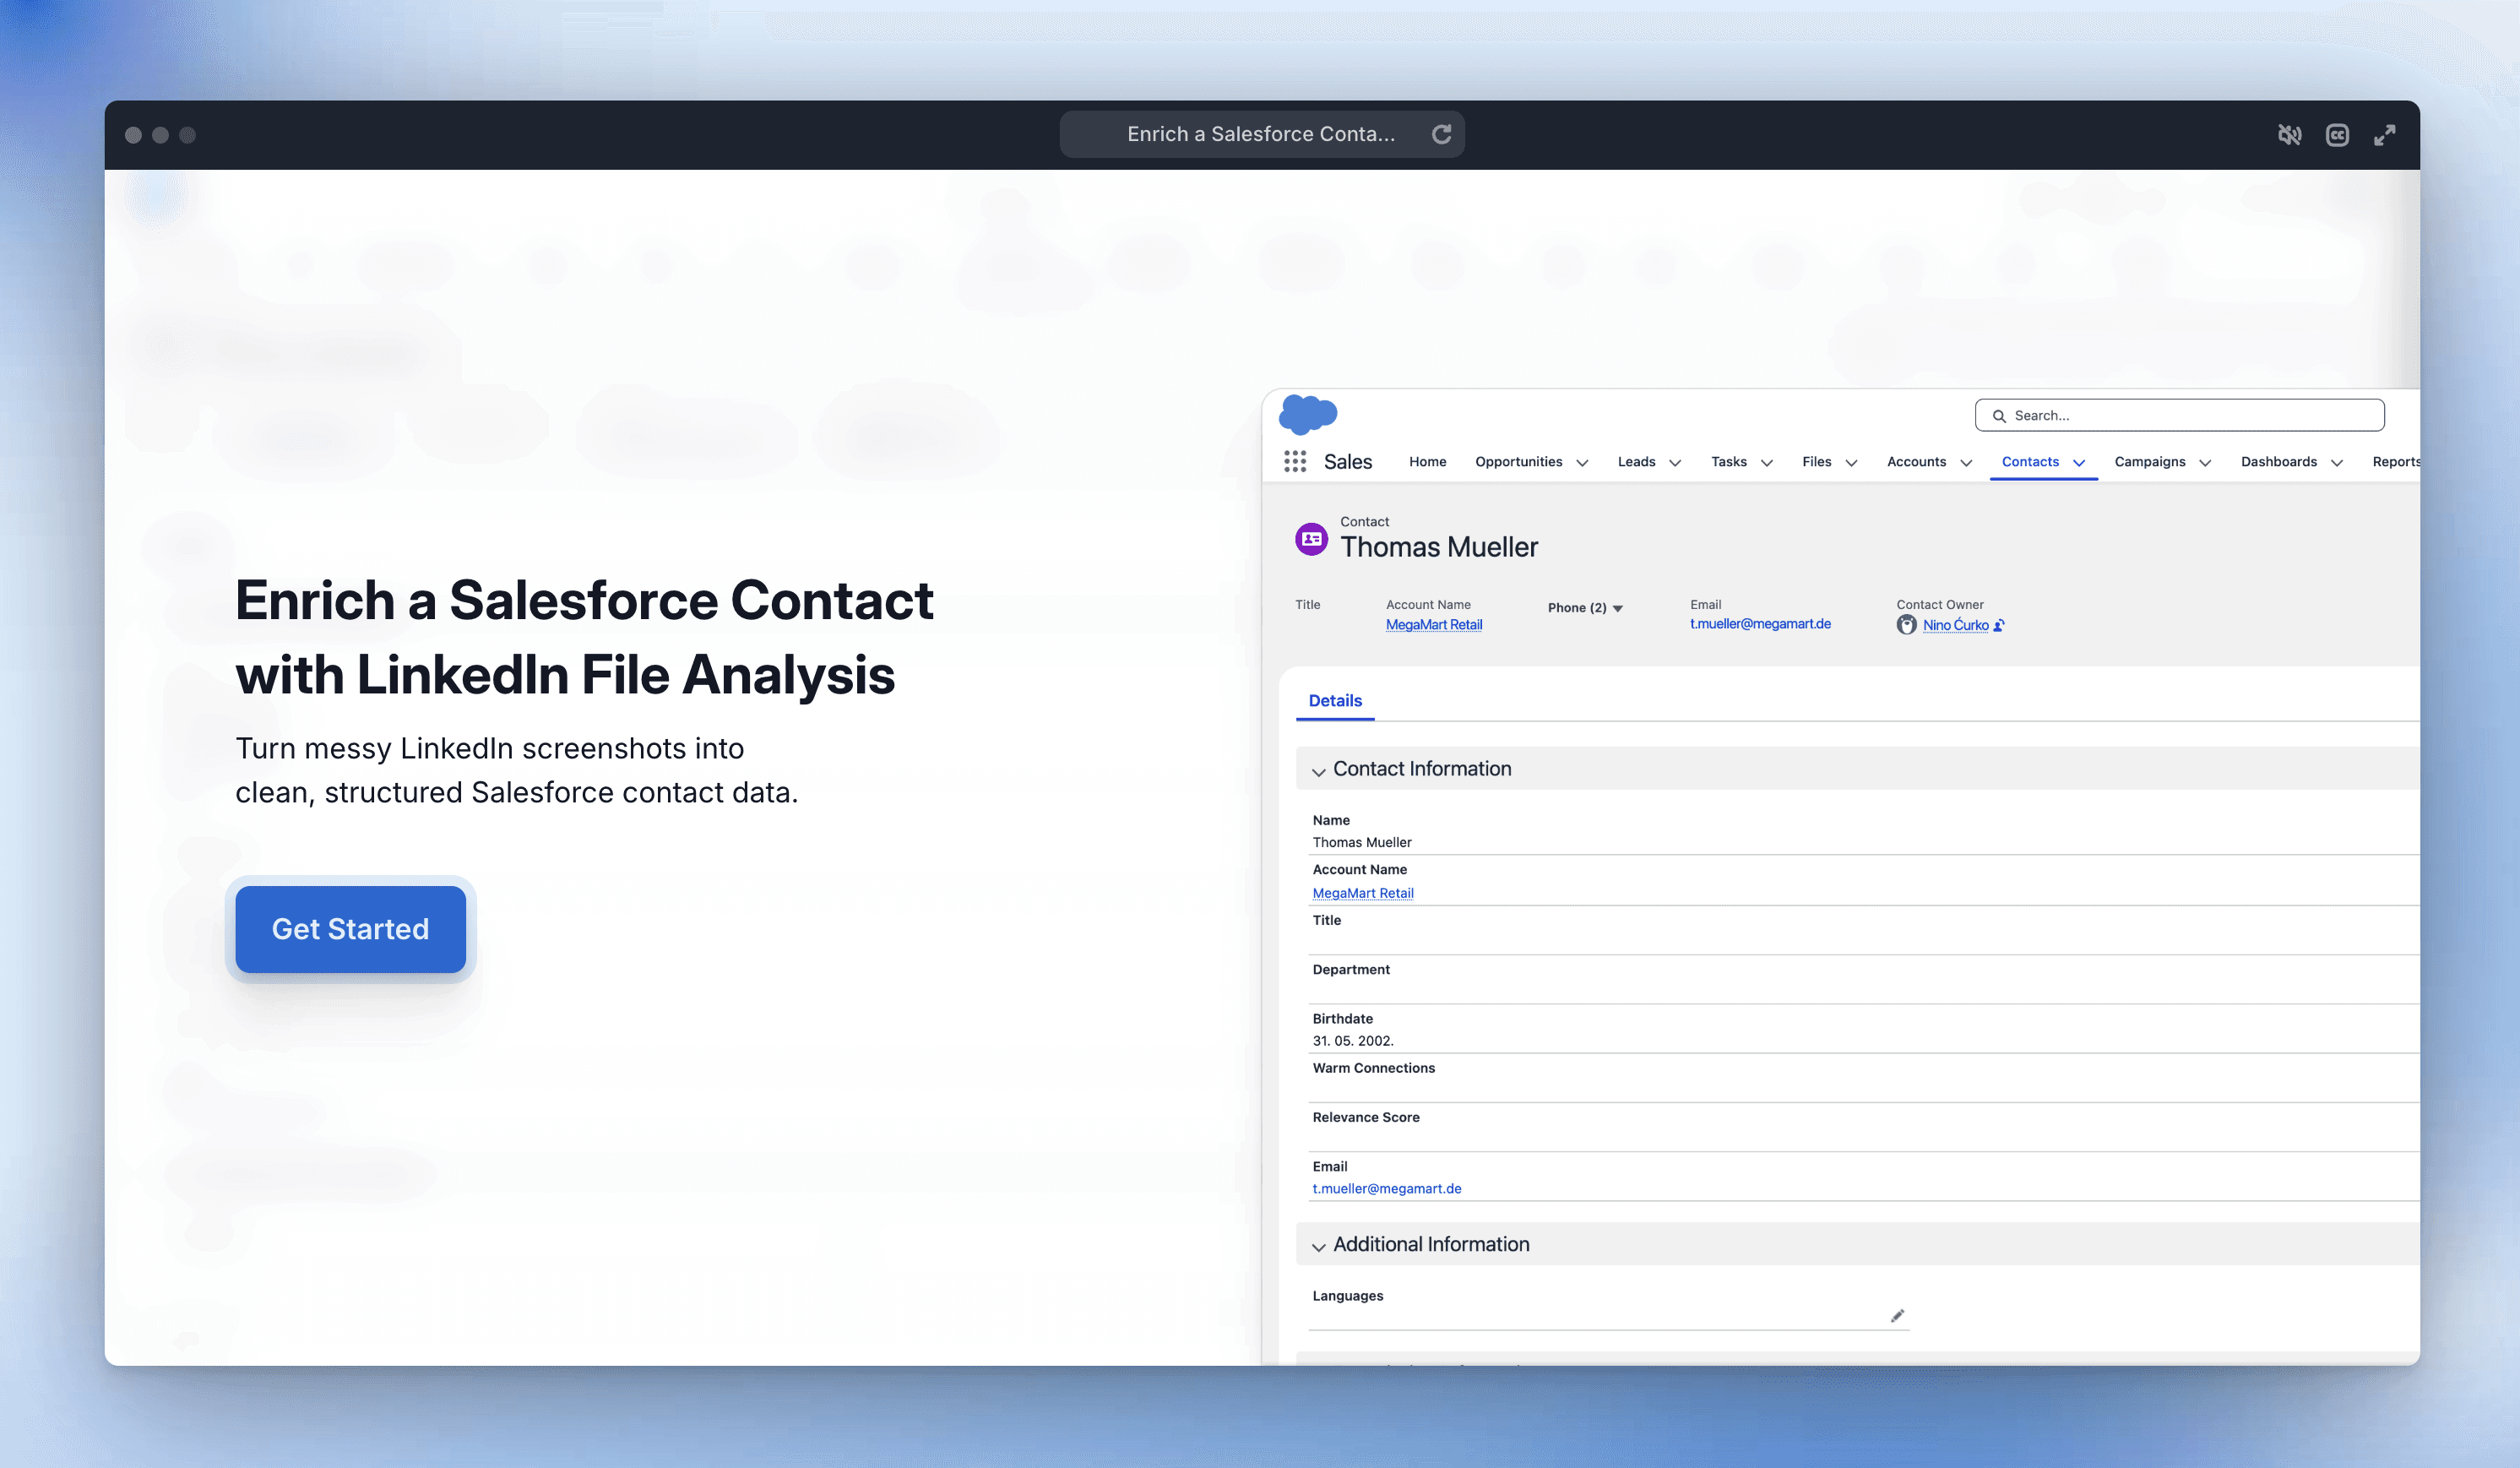Click the fullscreen expand arrows icon

point(2385,135)
